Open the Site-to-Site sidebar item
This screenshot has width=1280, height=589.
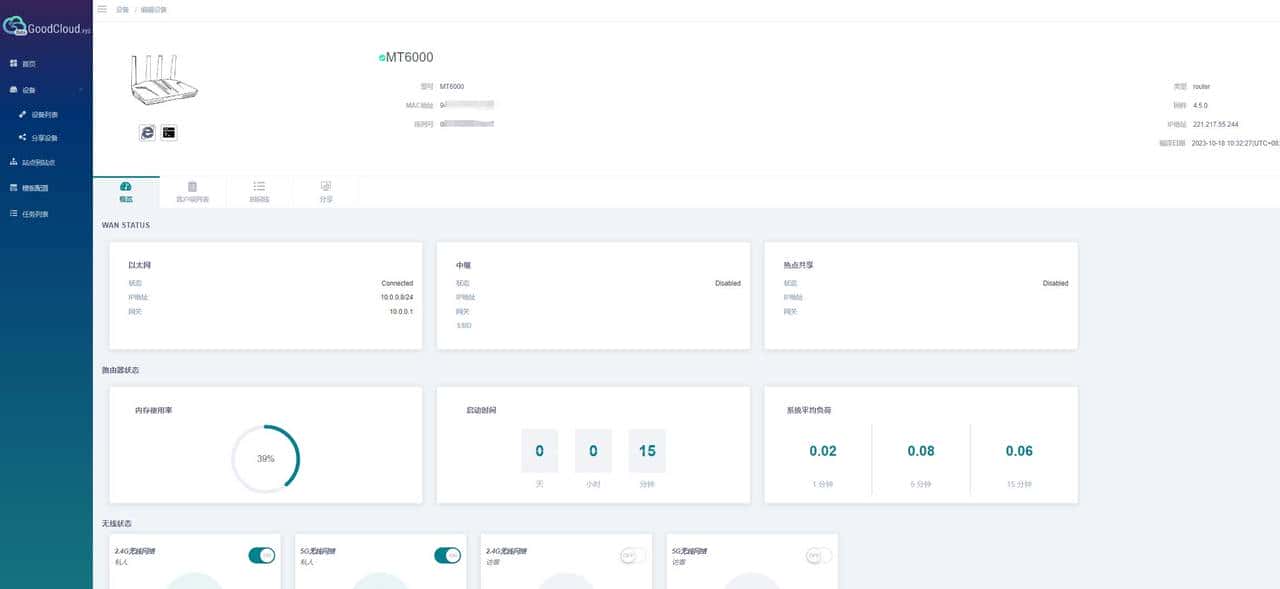pos(38,162)
